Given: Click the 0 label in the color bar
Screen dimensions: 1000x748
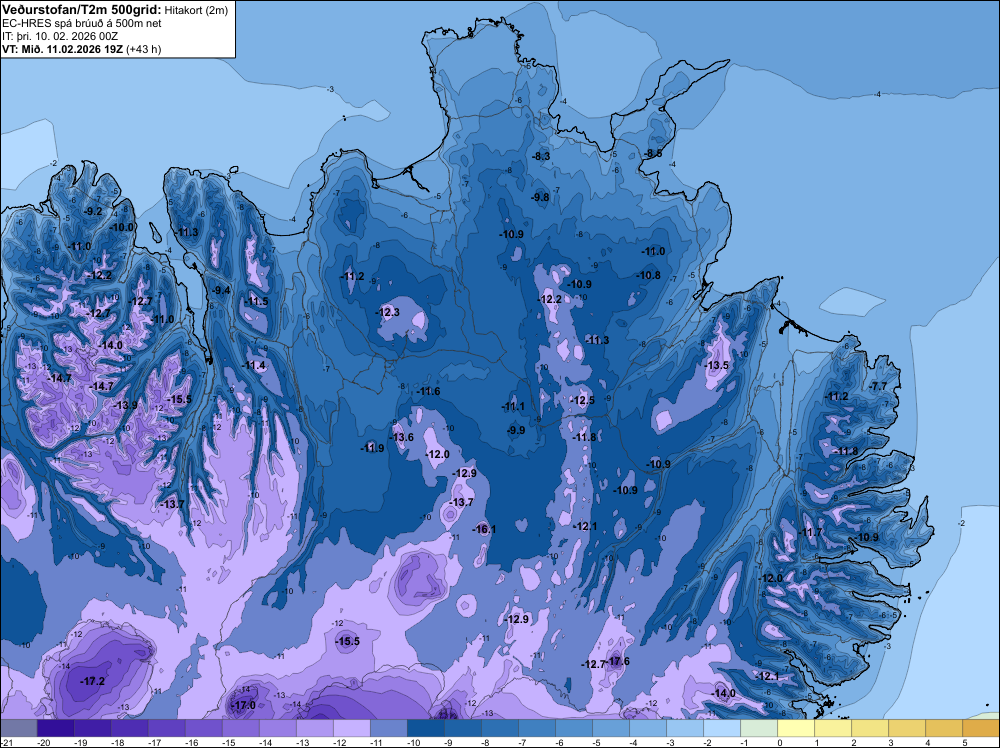Looking at the screenshot, I should [x=780, y=743].
